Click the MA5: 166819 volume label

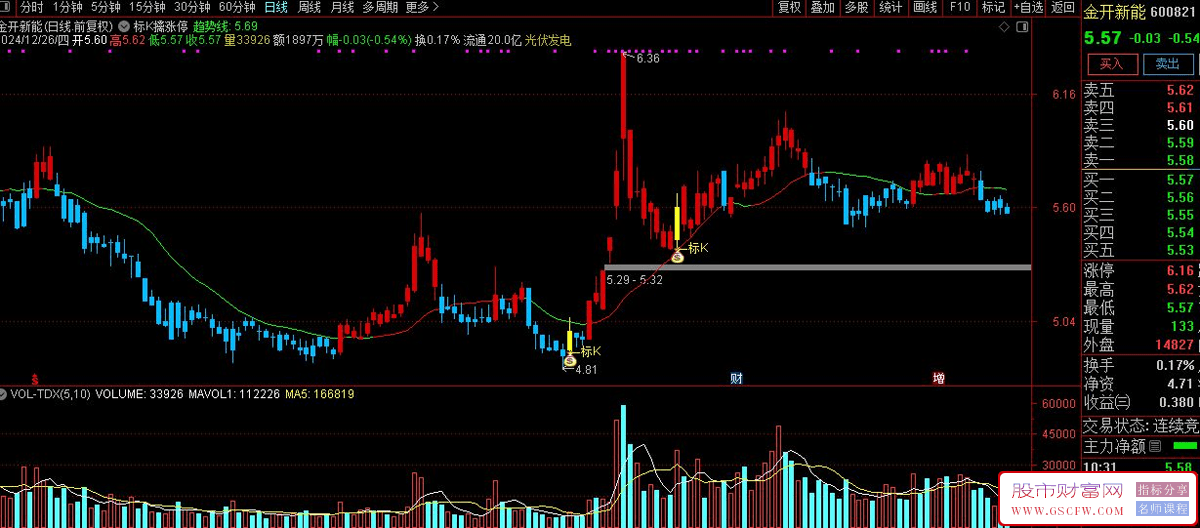click(x=320, y=394)
